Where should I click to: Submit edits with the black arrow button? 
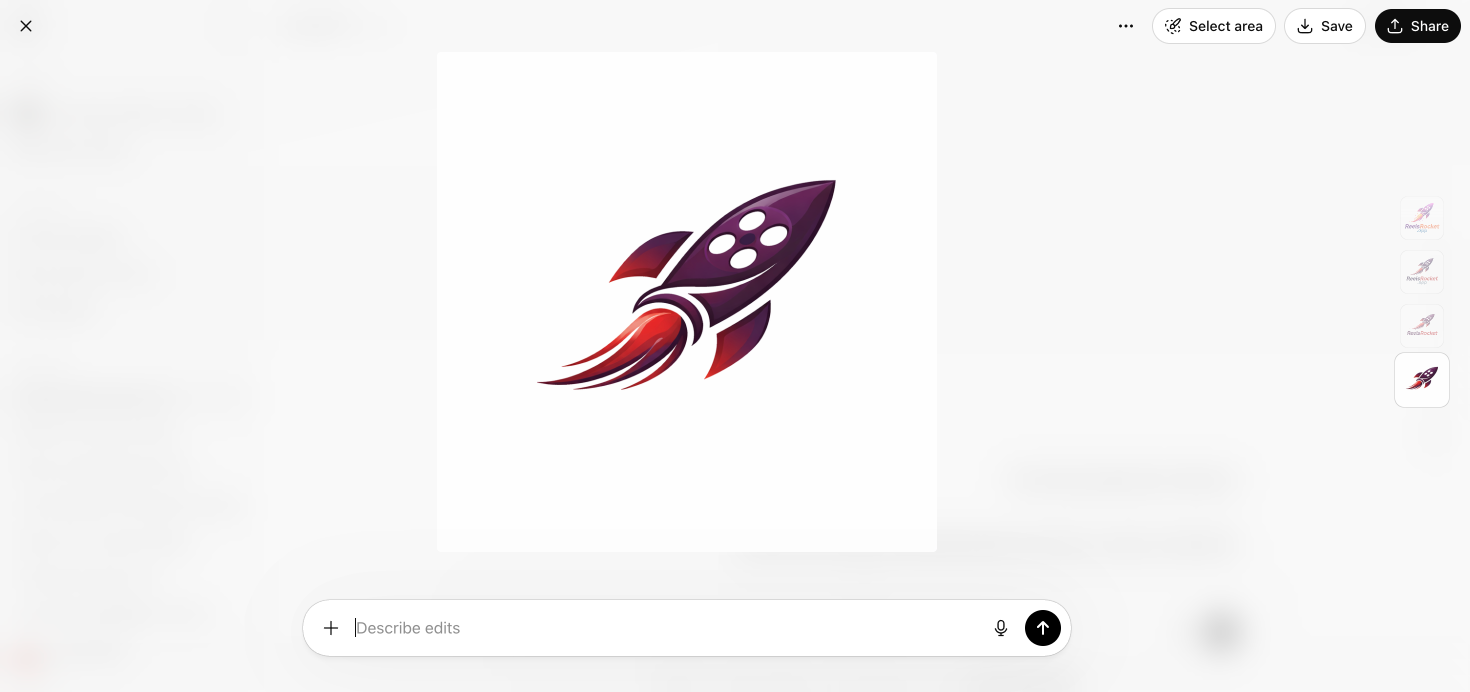click(x=1042, y=628)
